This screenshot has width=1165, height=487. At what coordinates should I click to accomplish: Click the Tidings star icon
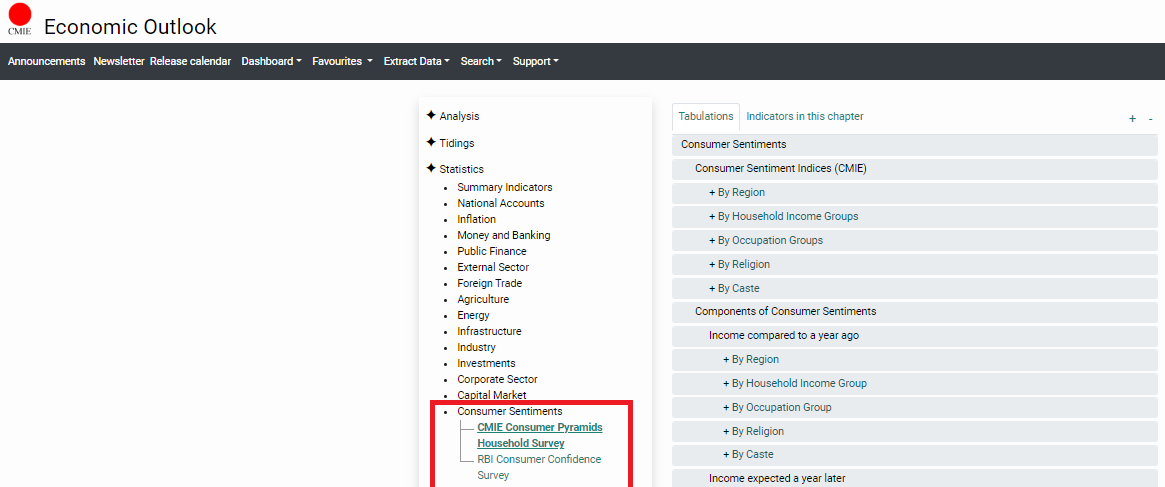coord(431,143)
